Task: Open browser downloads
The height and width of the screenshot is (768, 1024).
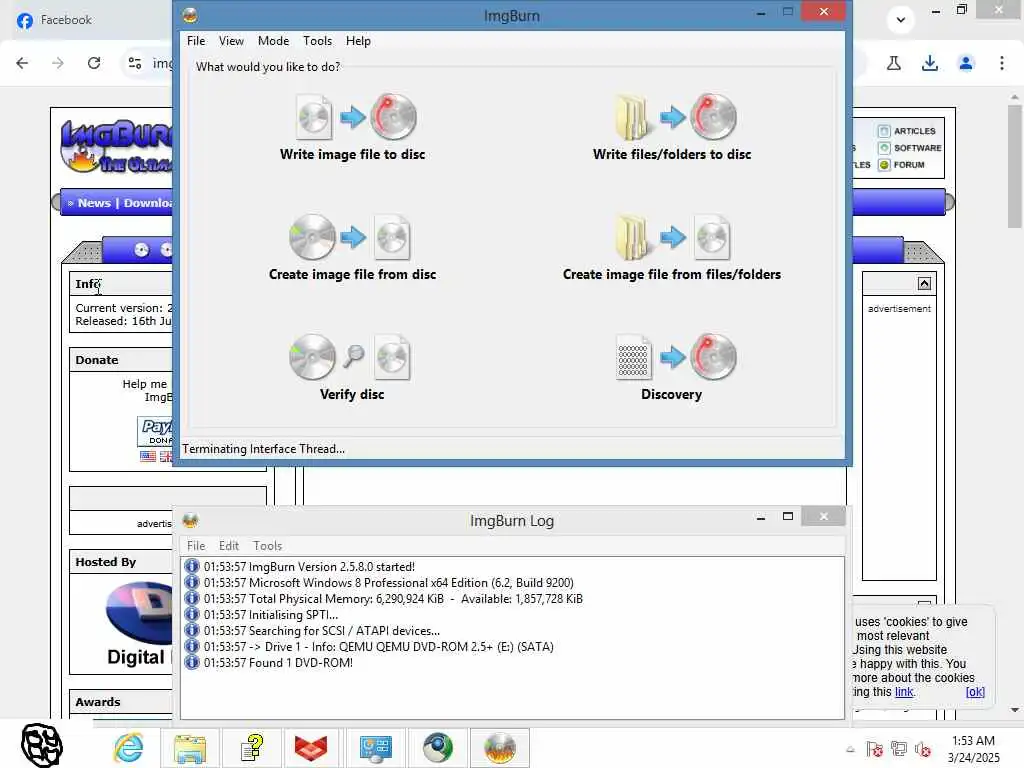Action: pos(930,63)
